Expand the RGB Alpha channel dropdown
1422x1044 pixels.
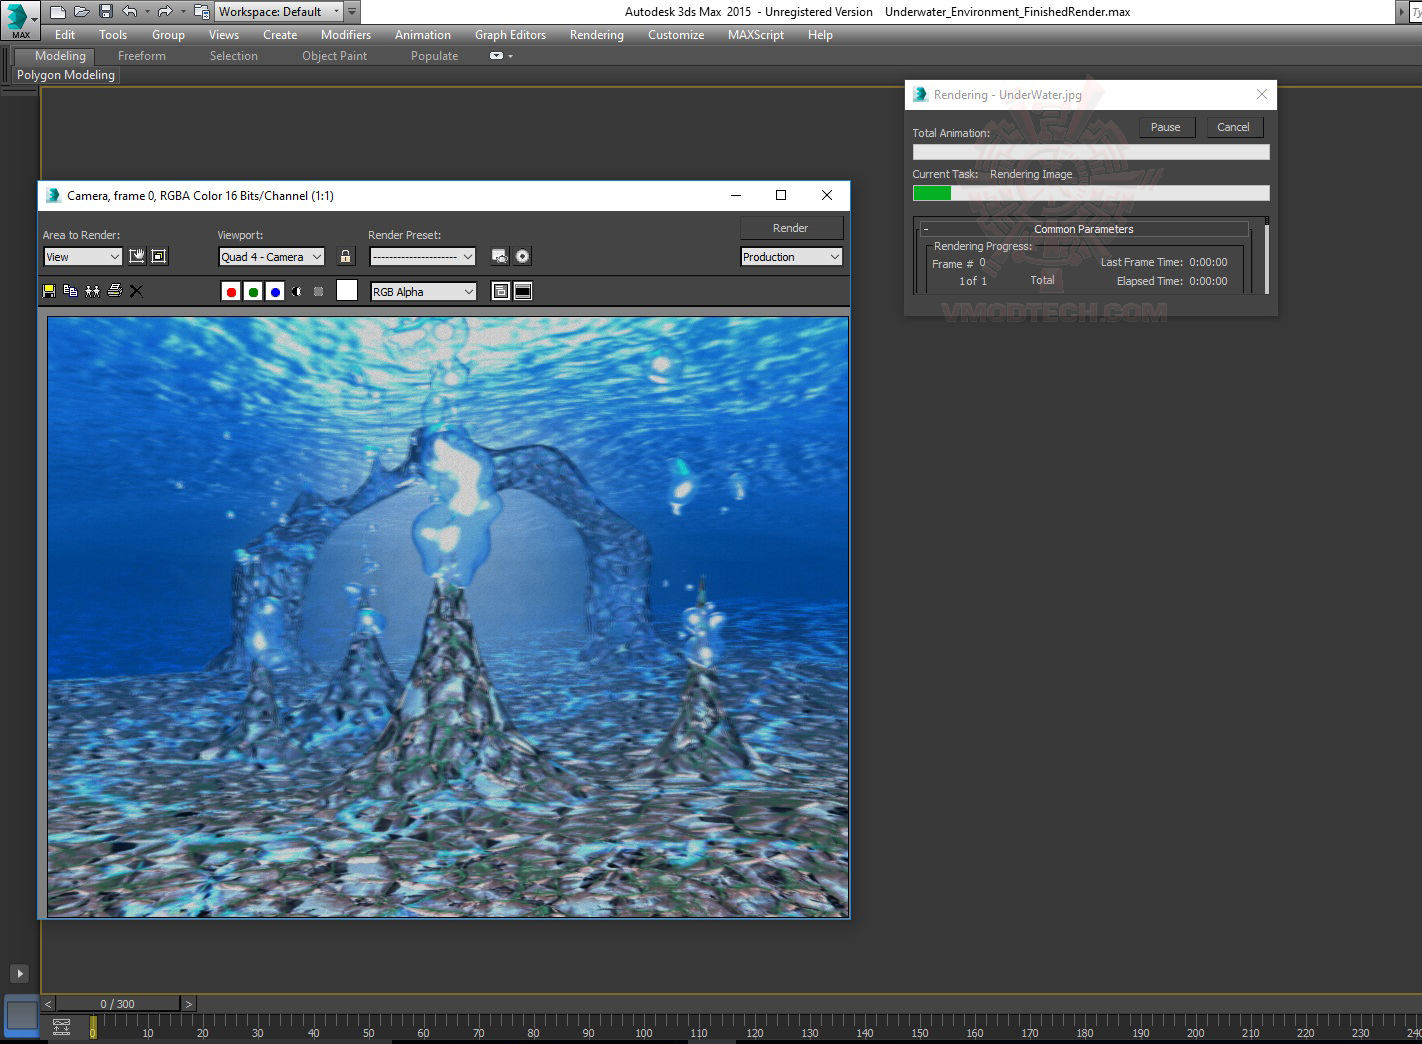click(x=423, y=292)
